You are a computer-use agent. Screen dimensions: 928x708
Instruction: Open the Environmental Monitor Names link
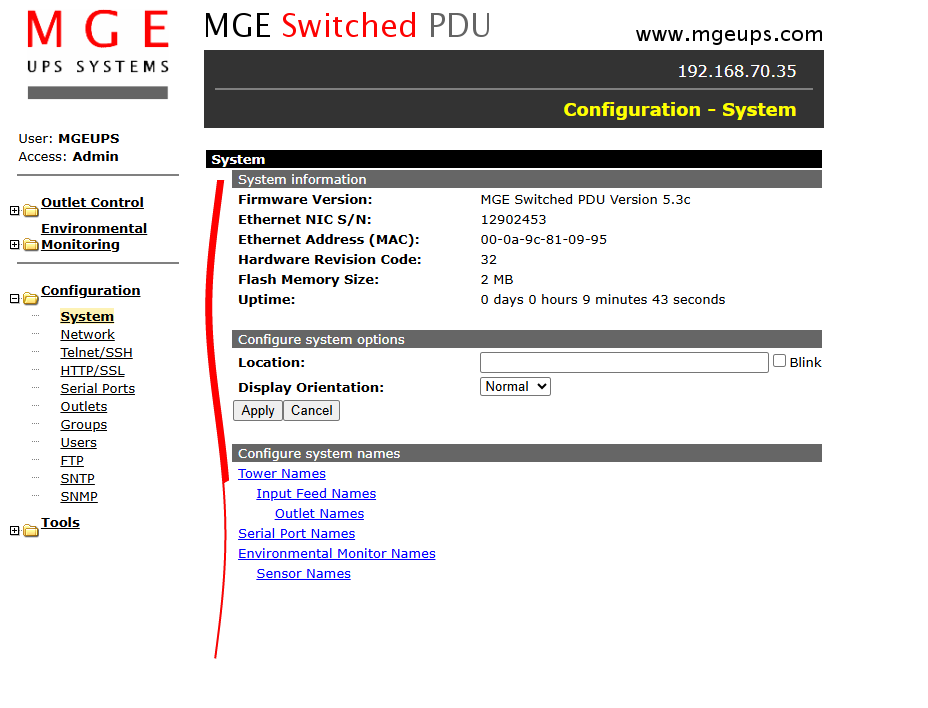[x=336, y=554]
